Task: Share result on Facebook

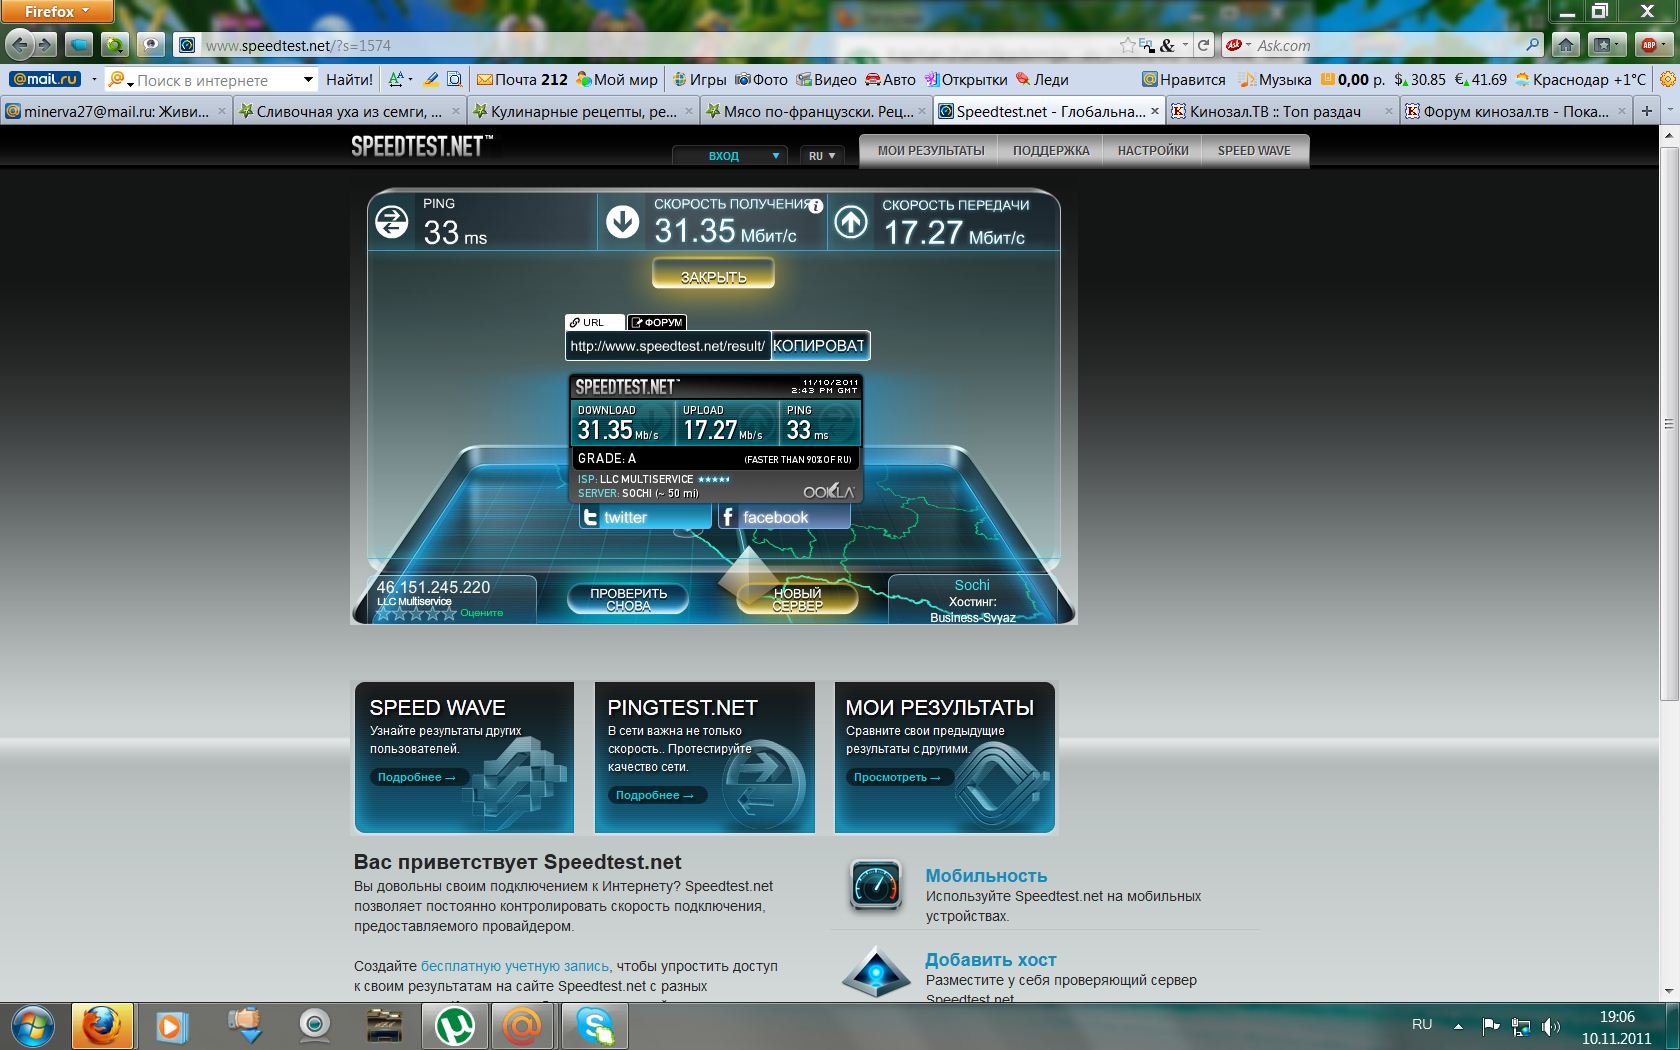Action: (784, 517)
